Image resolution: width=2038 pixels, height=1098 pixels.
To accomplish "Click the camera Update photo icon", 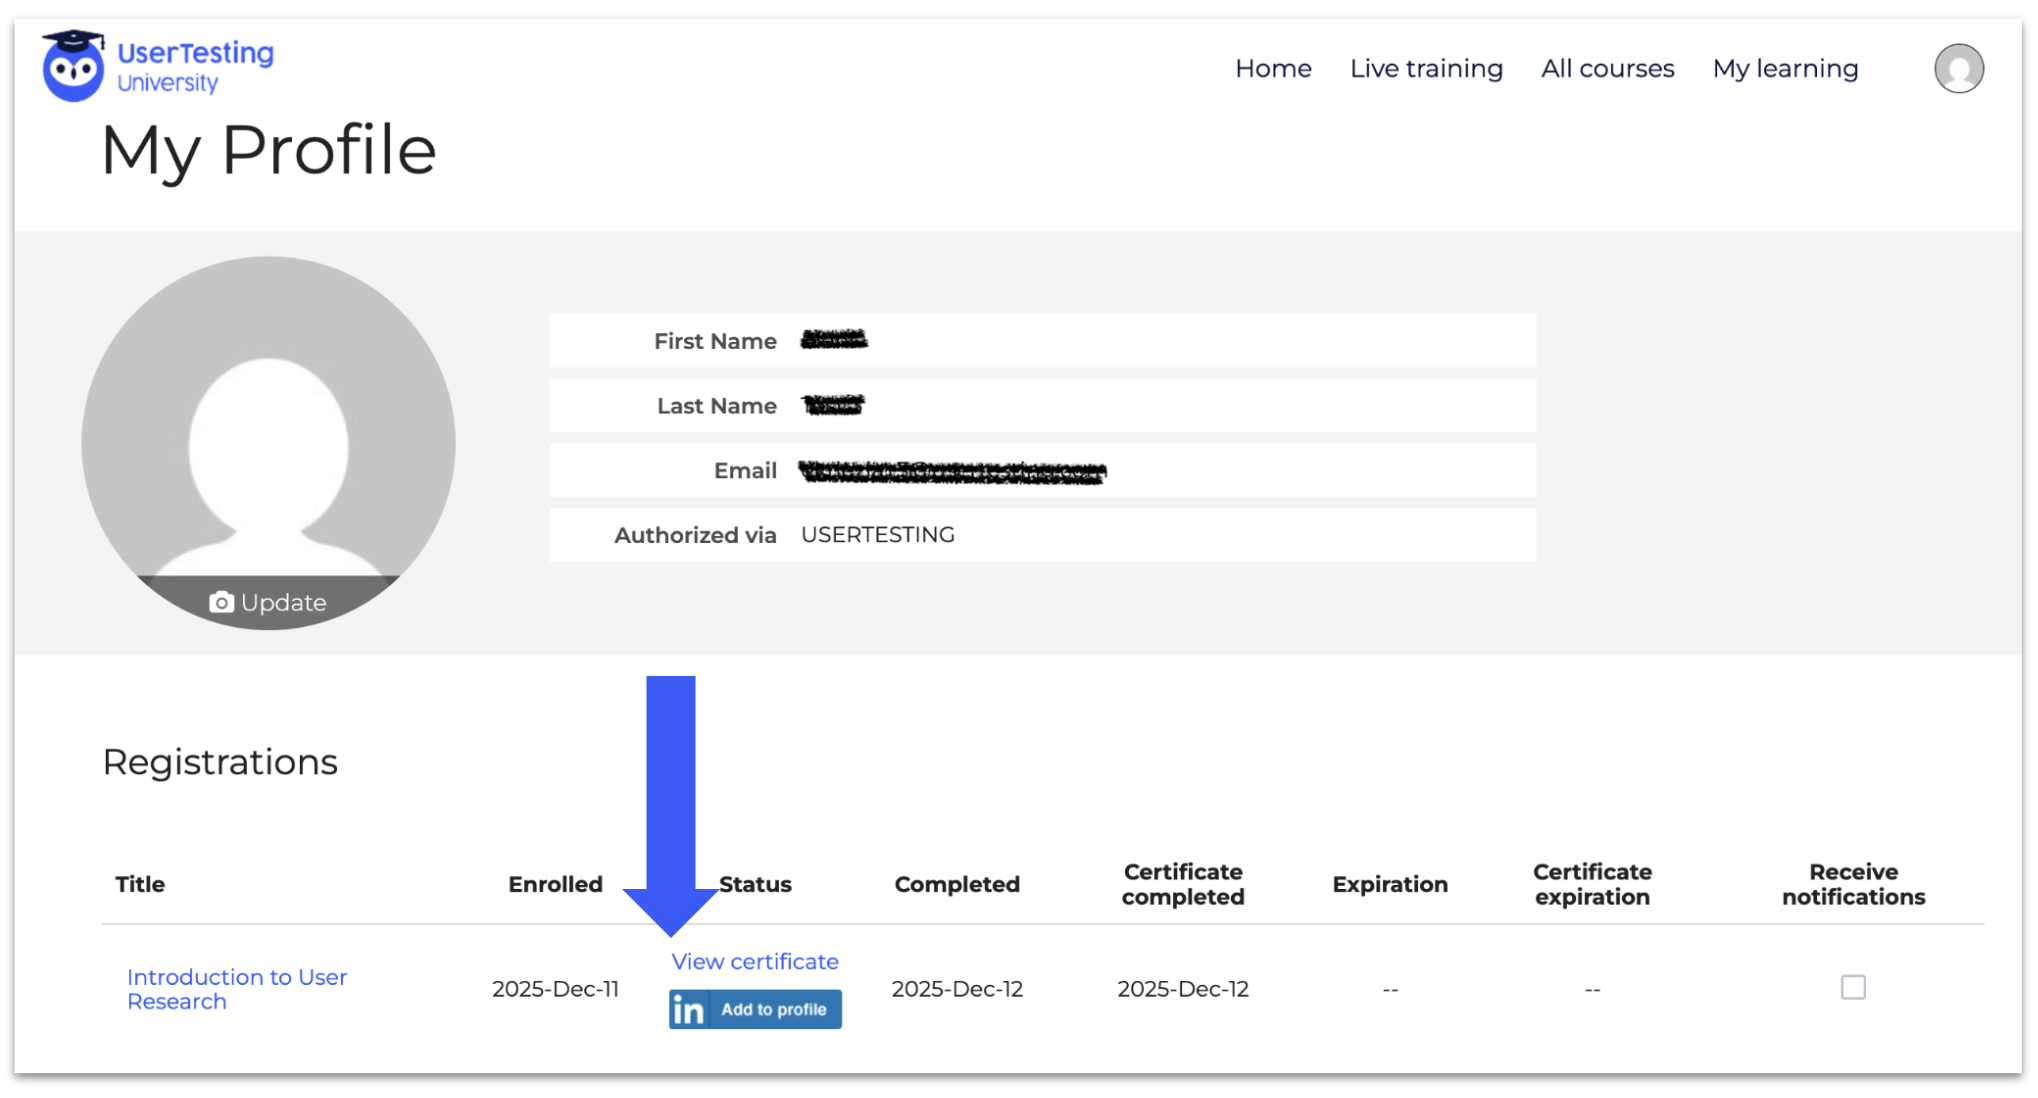I will (221, 602).
